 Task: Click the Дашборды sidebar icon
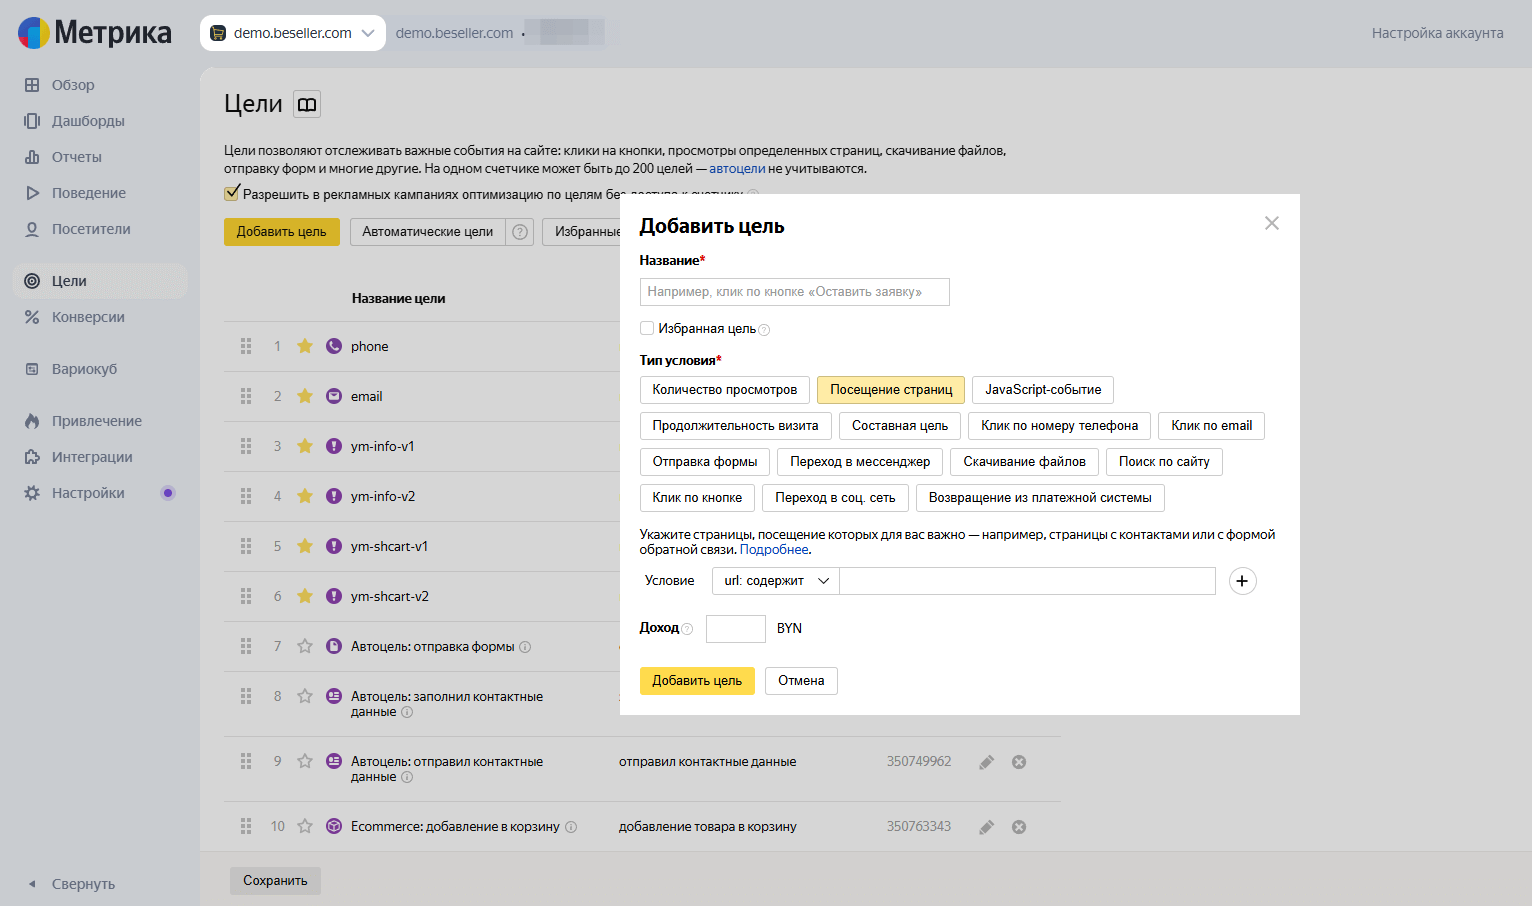click(x=32, y=121)
